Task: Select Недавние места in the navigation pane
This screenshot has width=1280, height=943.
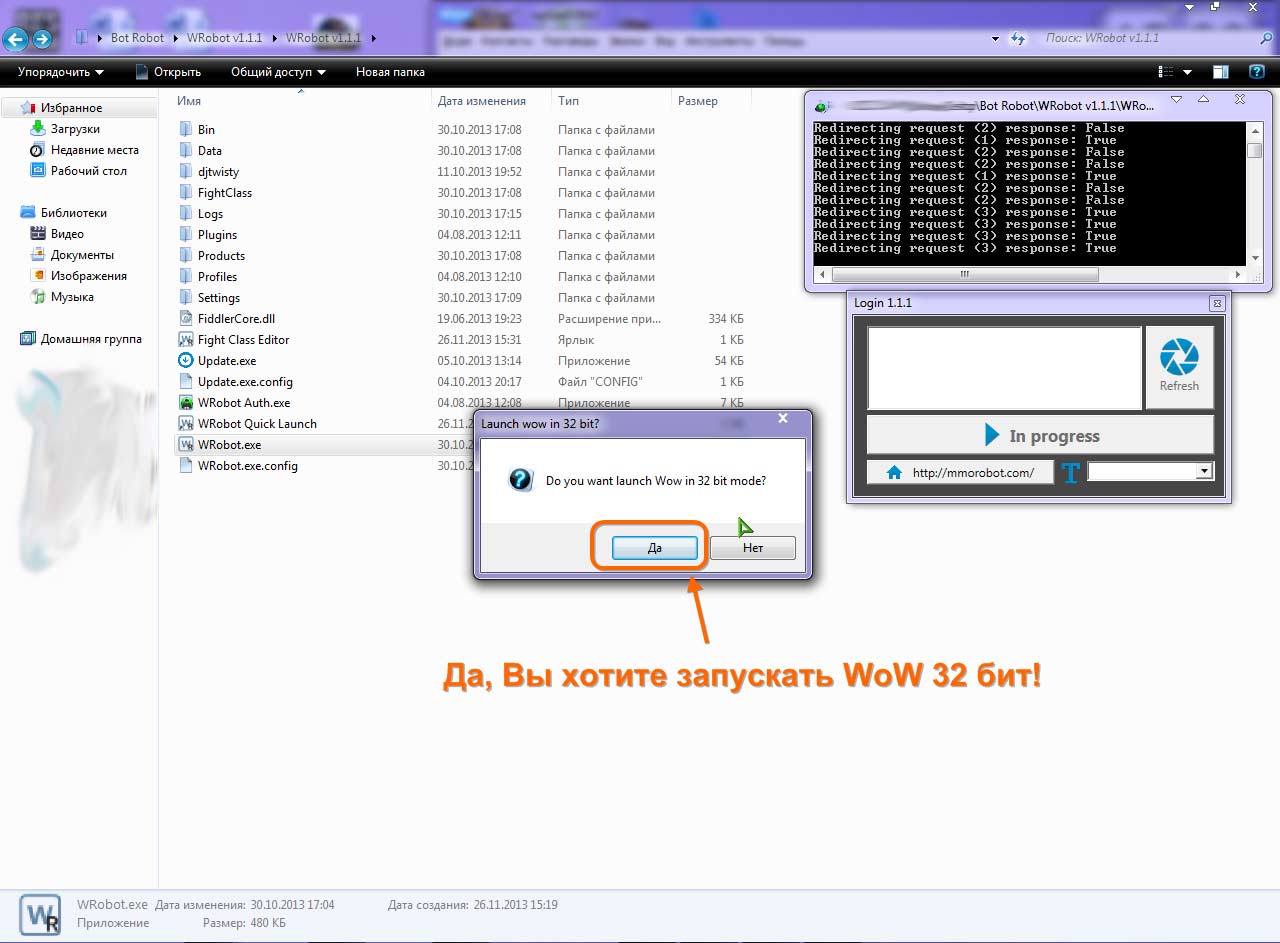Action: click(94, 150)
